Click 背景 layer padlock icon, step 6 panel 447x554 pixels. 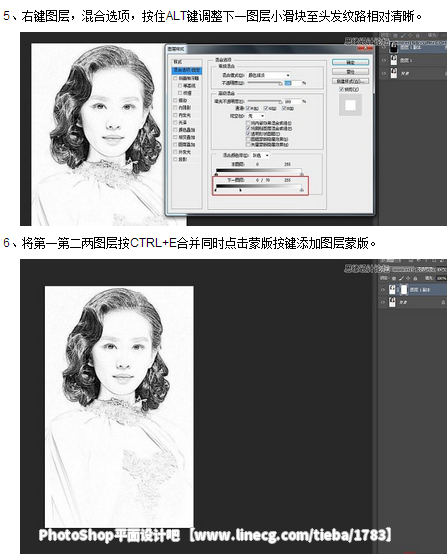(443, 302)
